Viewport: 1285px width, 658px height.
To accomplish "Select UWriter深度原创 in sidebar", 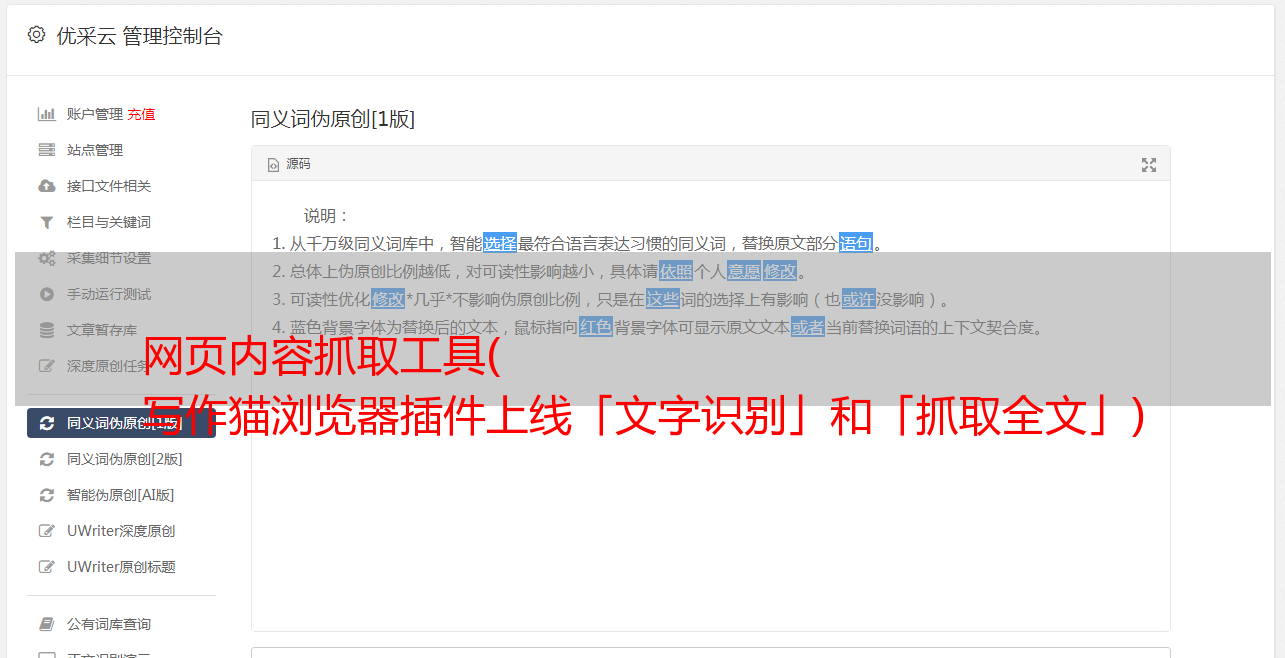I will (121, 531).
